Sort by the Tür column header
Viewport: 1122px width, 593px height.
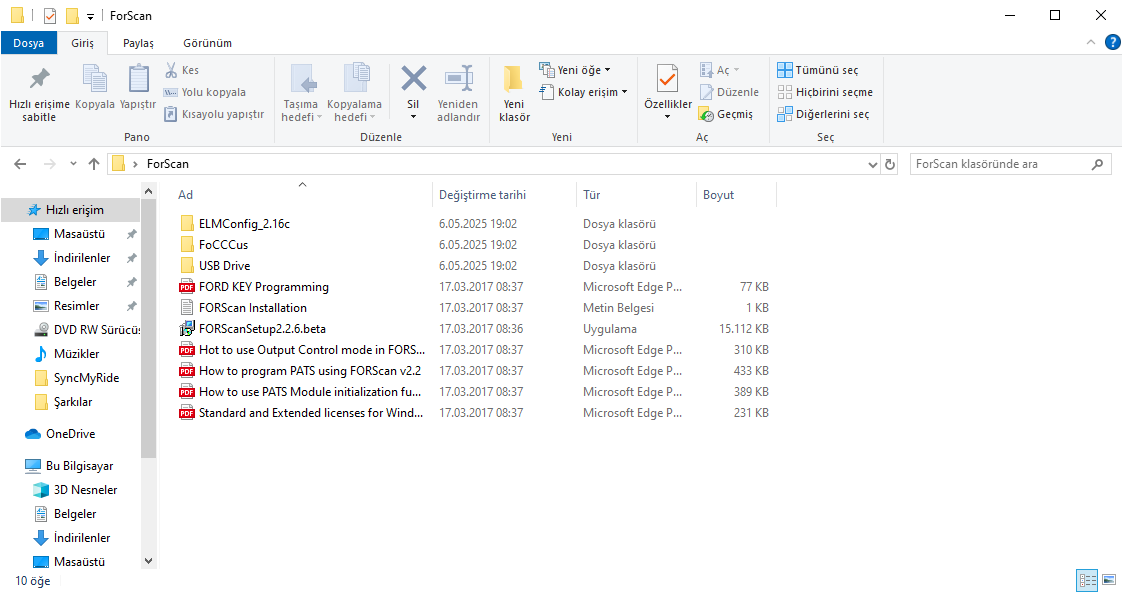636,195
